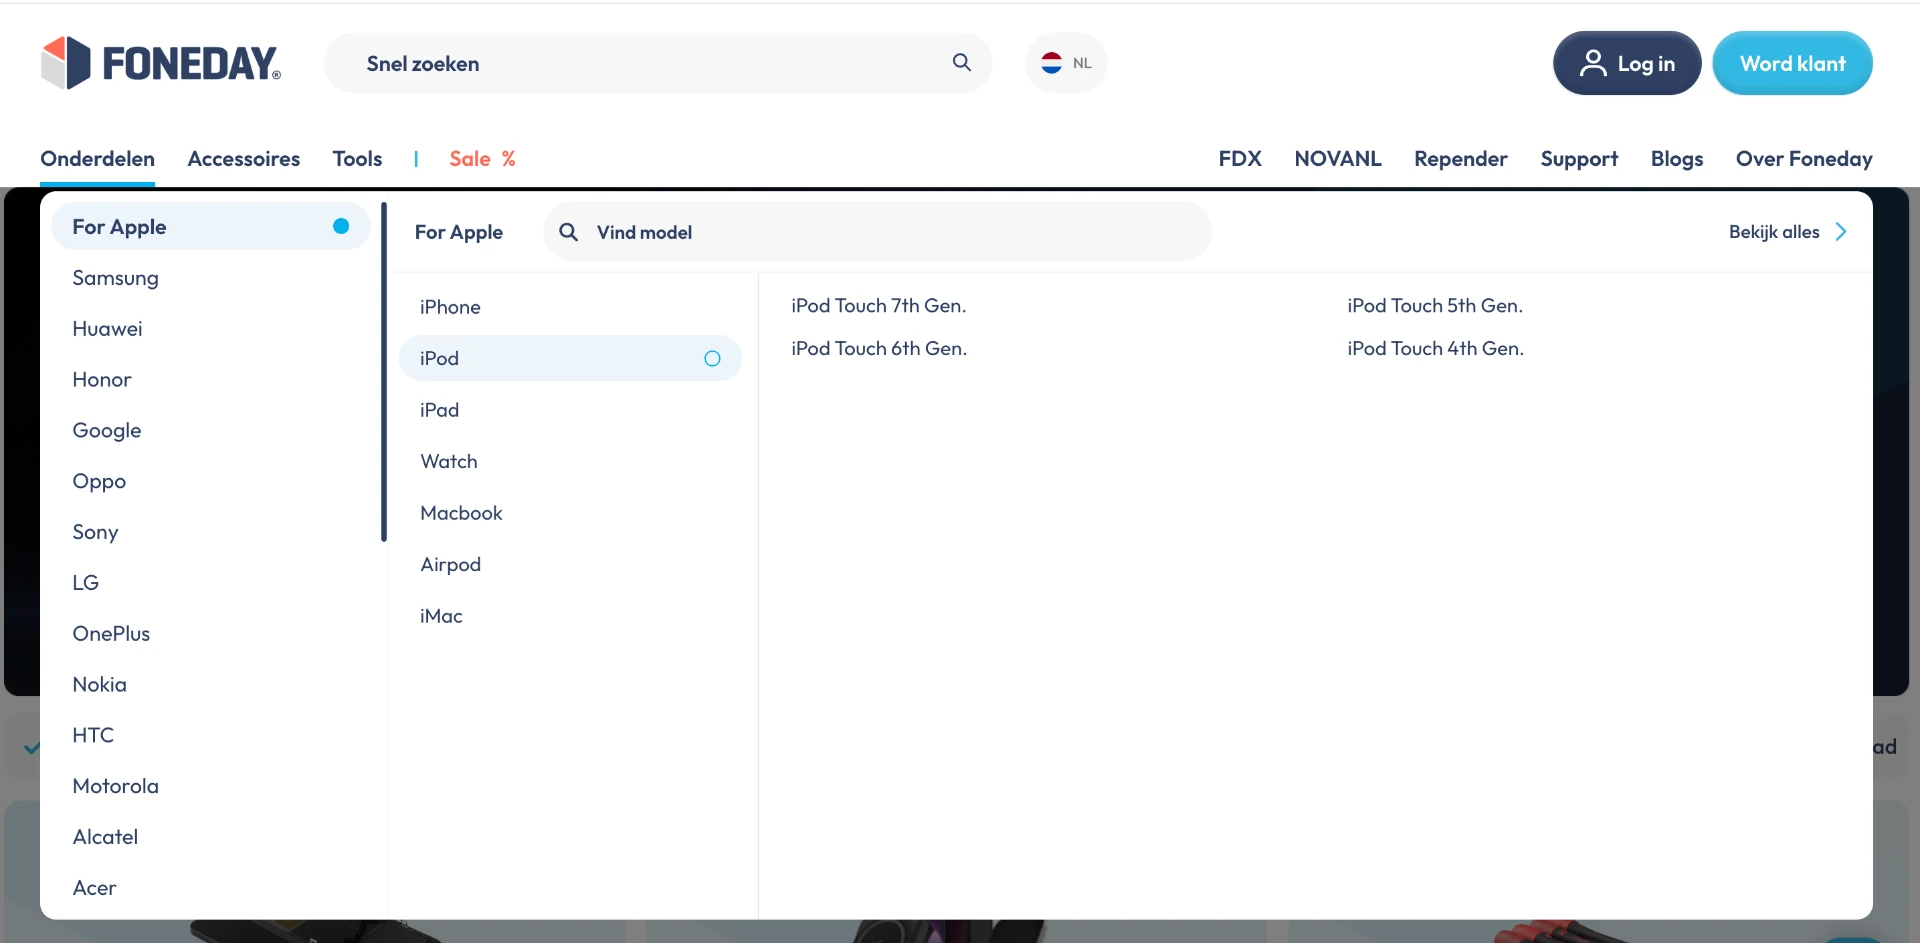Select the Nokia brand
Image resolution: width=1920 pixels, height=943 pixels.
[99, 685]
